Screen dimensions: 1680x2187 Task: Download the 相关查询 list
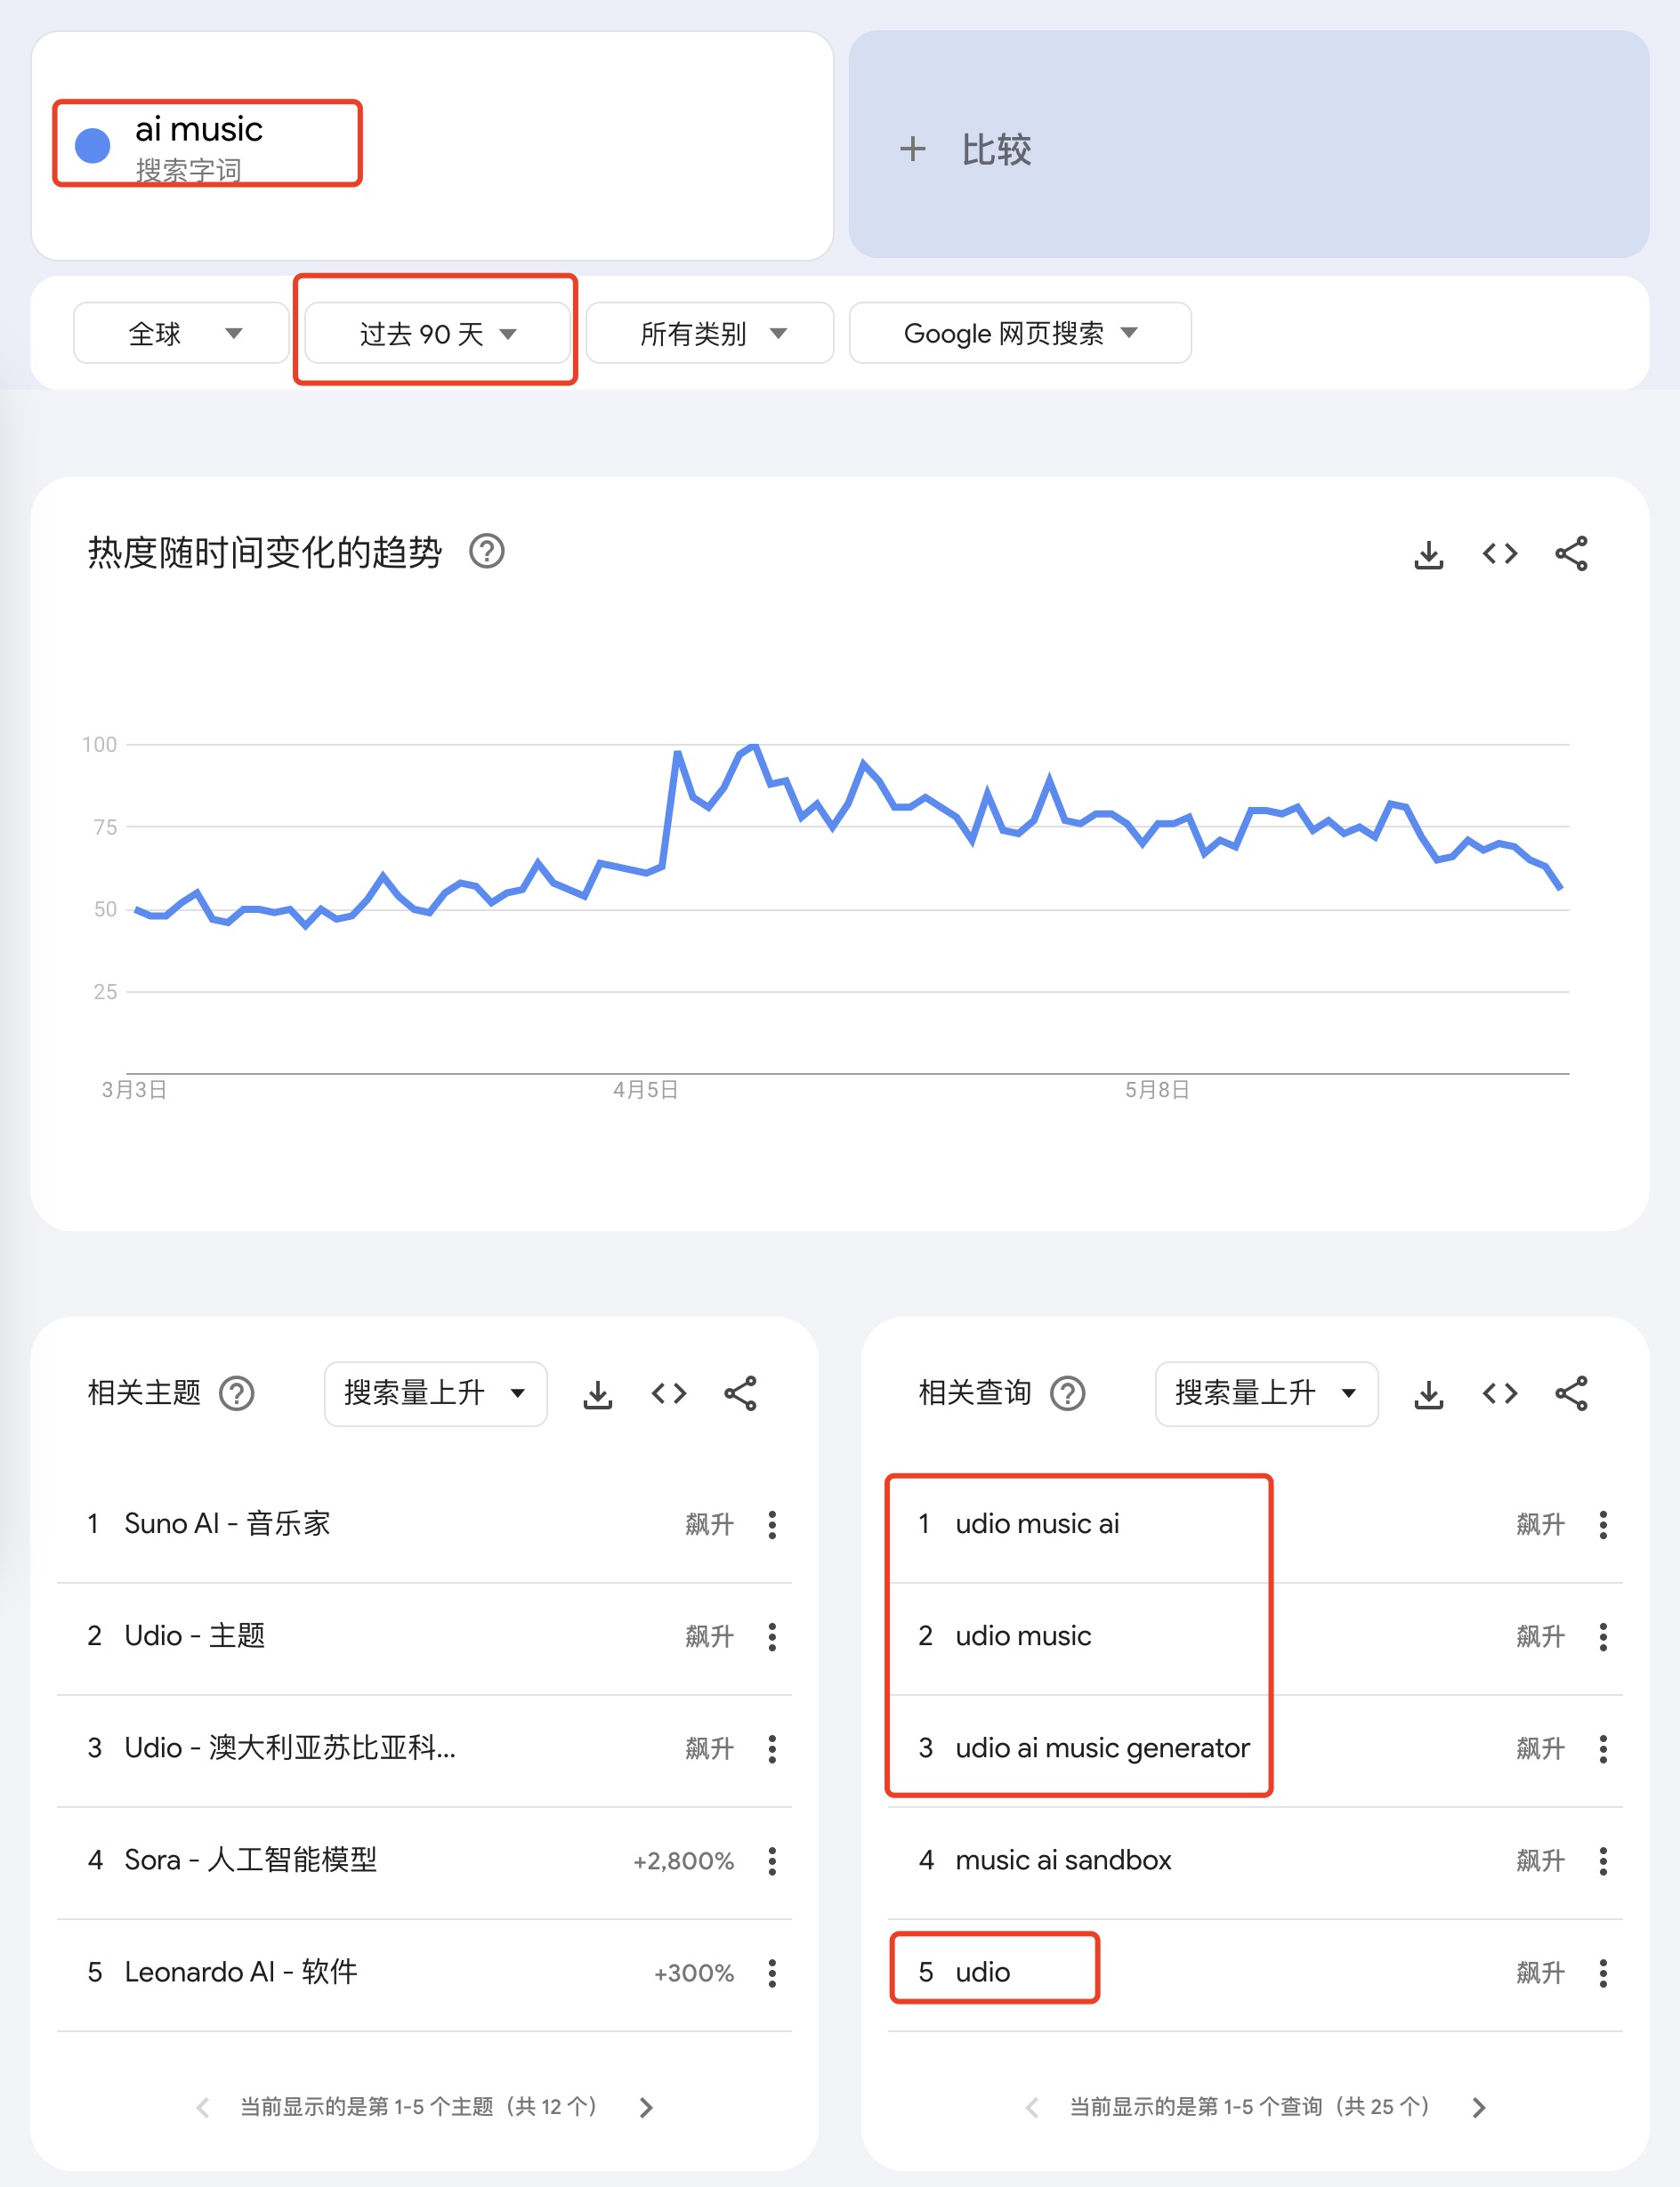tap(1429, 1394)
